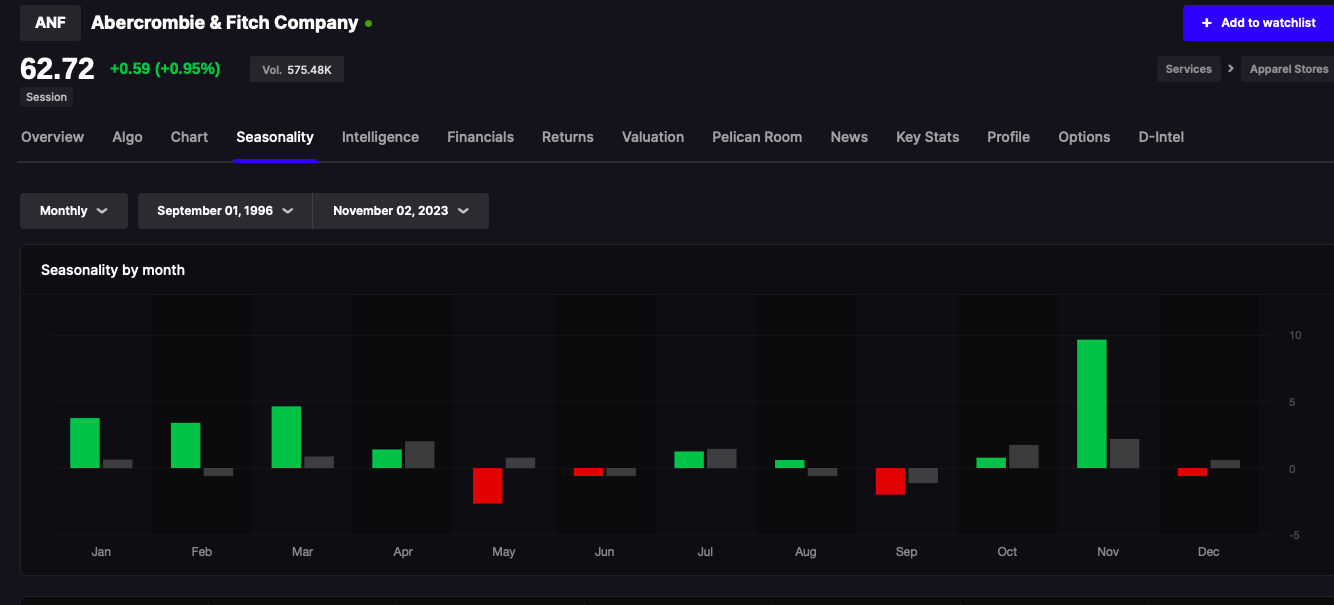Click the green February seasonality bar
1334x605 pixels.
pos(186,446)
